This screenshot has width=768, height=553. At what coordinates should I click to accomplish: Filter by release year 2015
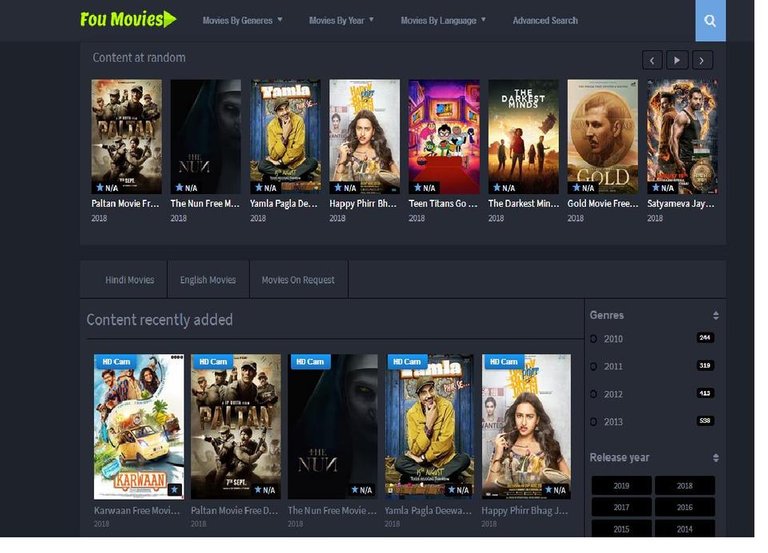pyautogui.click(x=621, y=529)
